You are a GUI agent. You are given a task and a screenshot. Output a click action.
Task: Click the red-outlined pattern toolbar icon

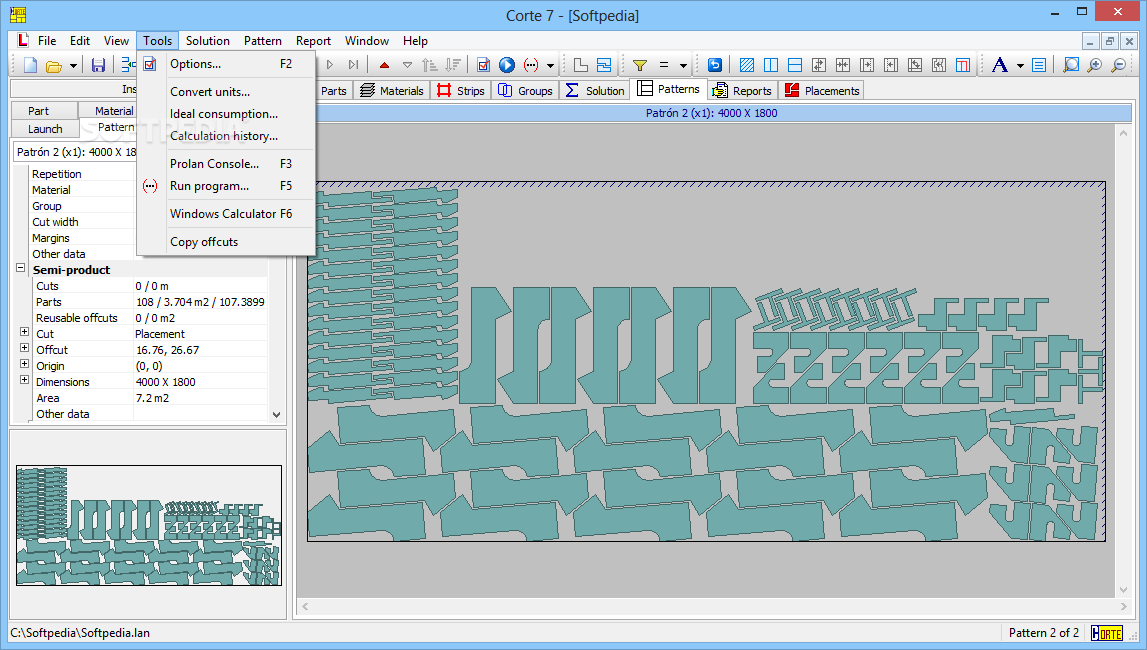[x=963, y=65]
